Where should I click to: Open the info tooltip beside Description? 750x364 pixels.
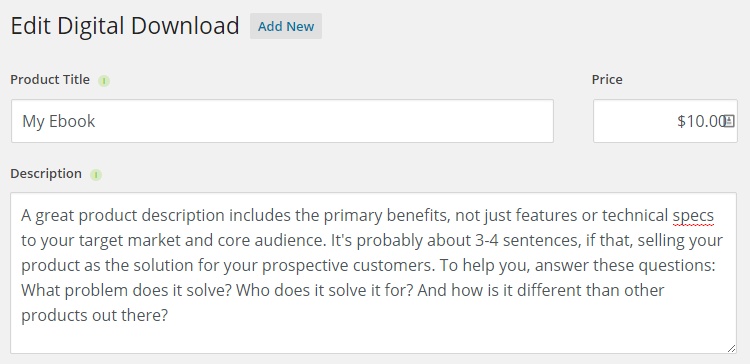(x=96, y=175)
